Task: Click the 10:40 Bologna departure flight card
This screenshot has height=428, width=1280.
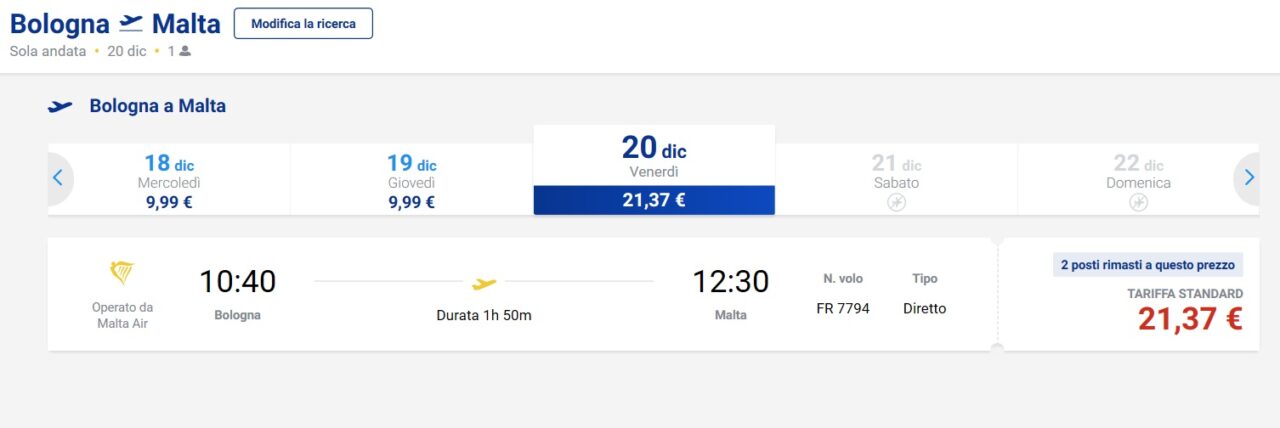Action: pos(522,294)
